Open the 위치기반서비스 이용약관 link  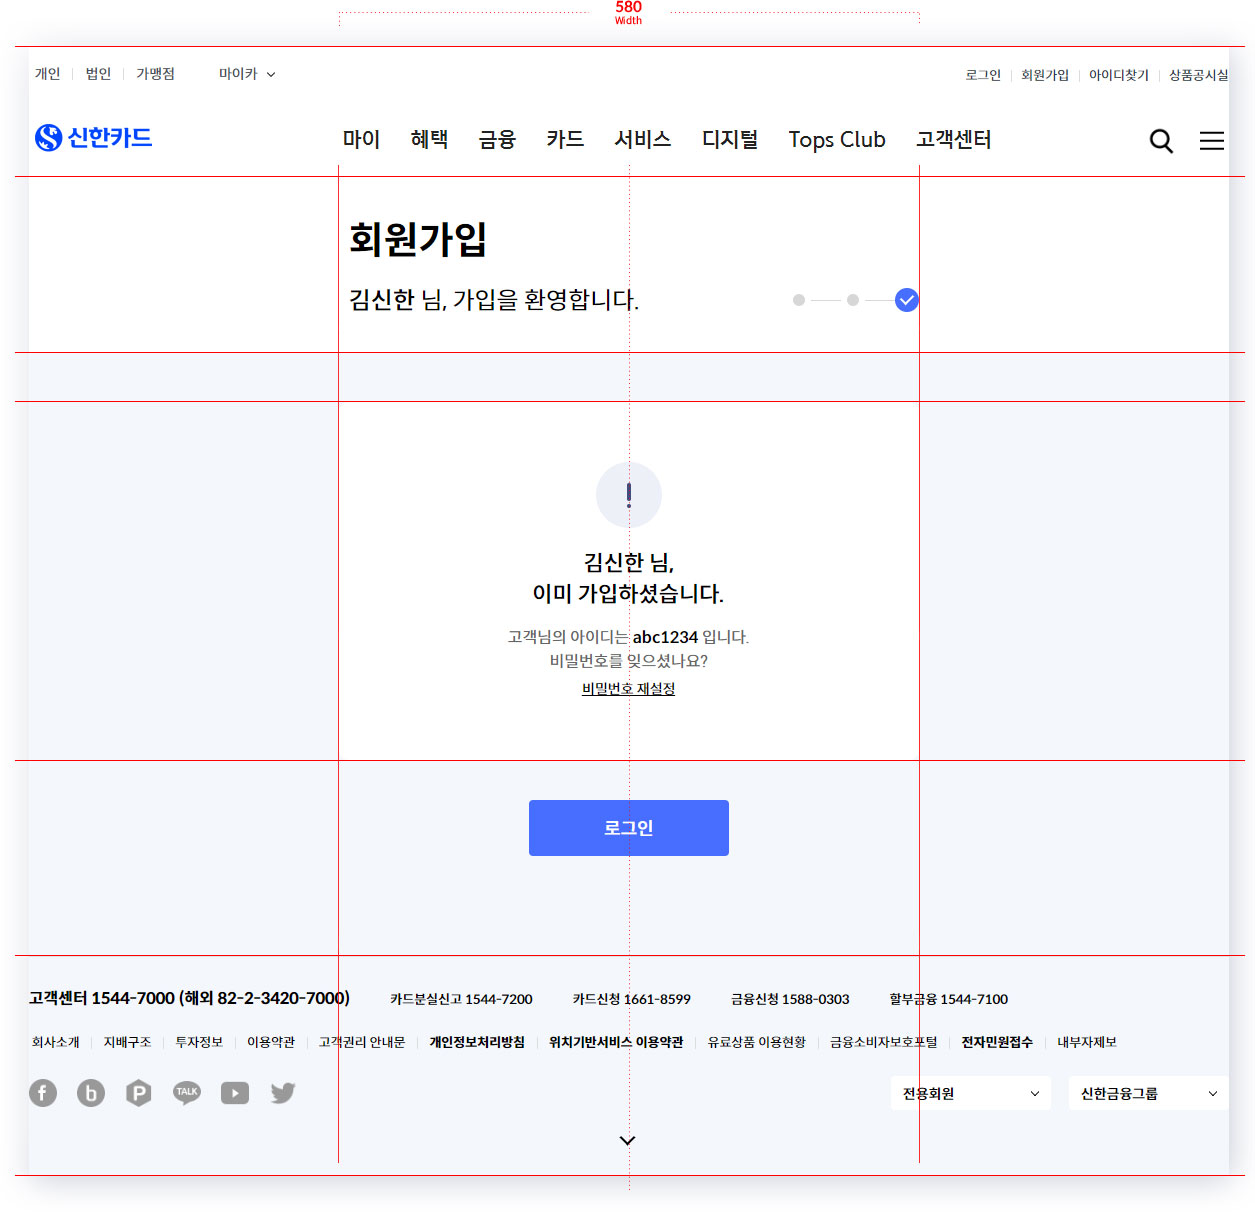616,1042
